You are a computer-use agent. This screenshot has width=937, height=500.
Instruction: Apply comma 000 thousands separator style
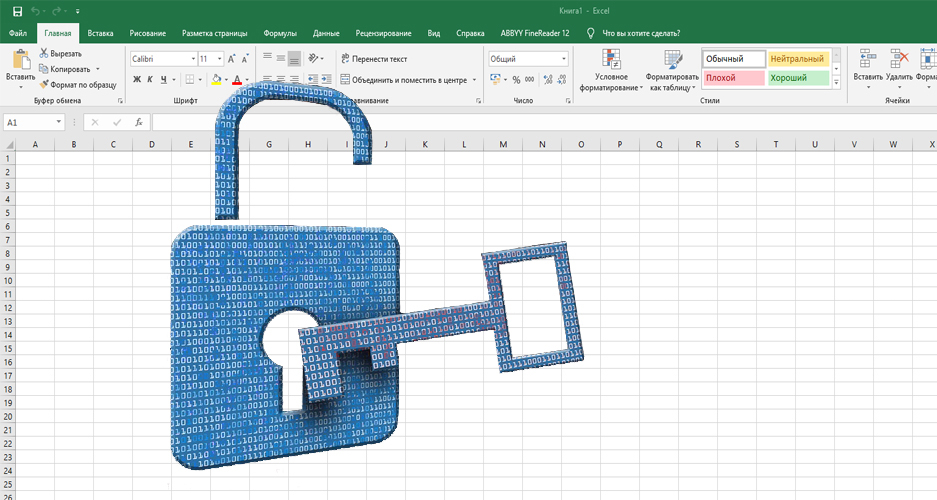529,79
